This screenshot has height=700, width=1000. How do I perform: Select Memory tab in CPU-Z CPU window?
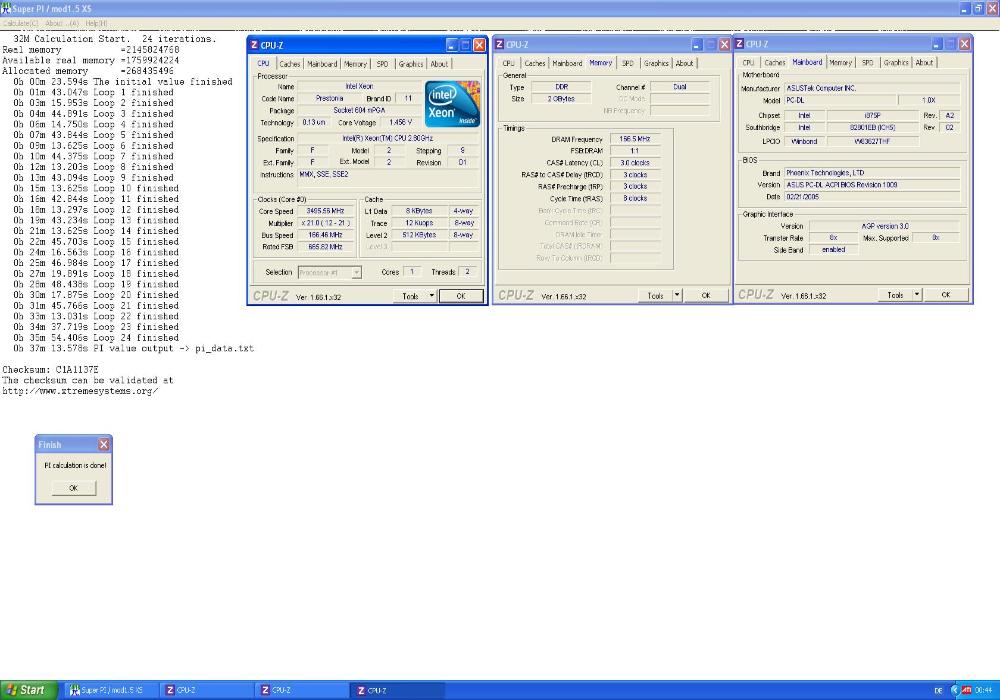[355, 64]
